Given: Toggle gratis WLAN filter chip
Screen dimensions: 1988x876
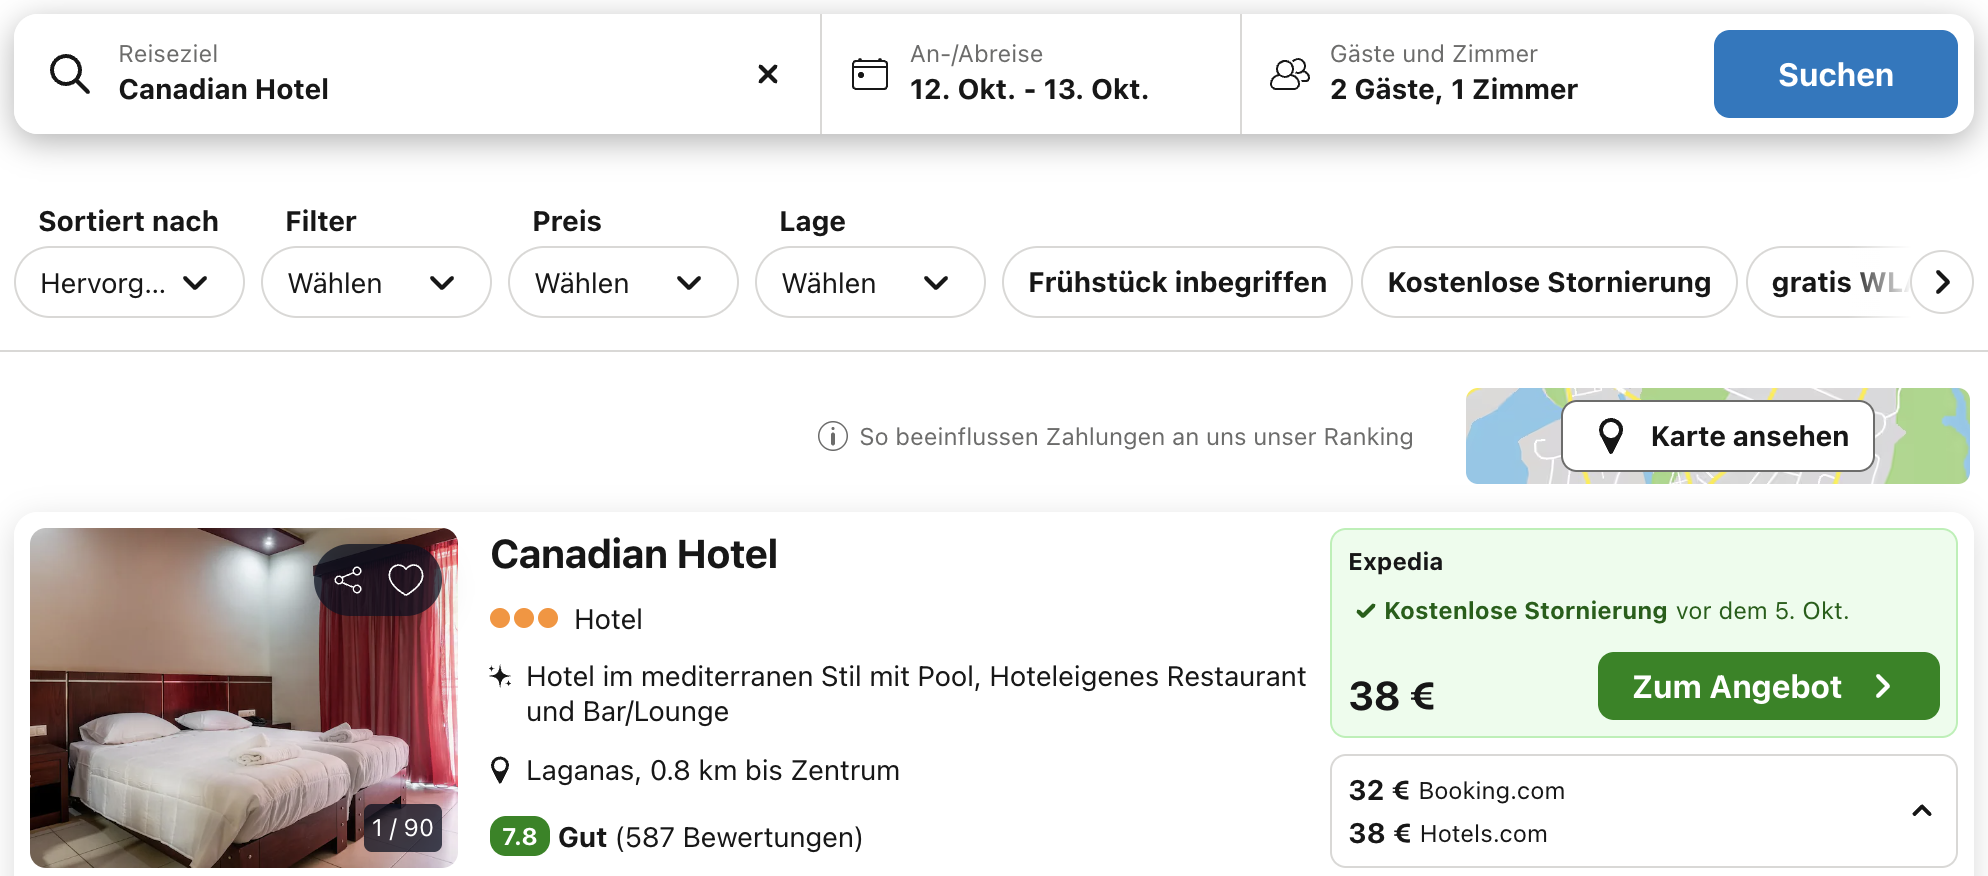Looking at the screenshot, I should pyautogui.click(x=1830, y=283).
